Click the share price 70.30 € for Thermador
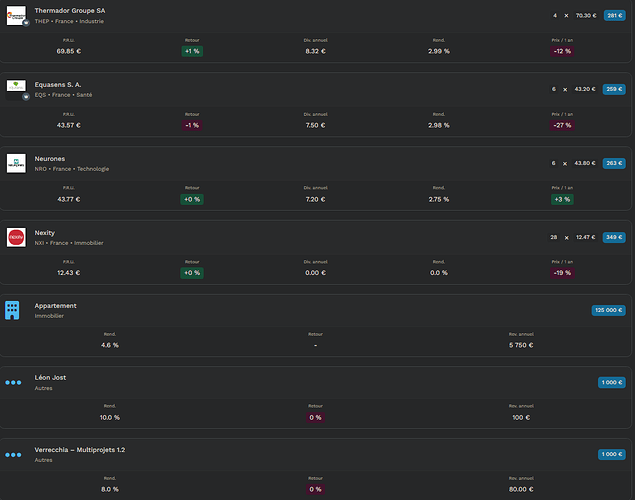 586,15
